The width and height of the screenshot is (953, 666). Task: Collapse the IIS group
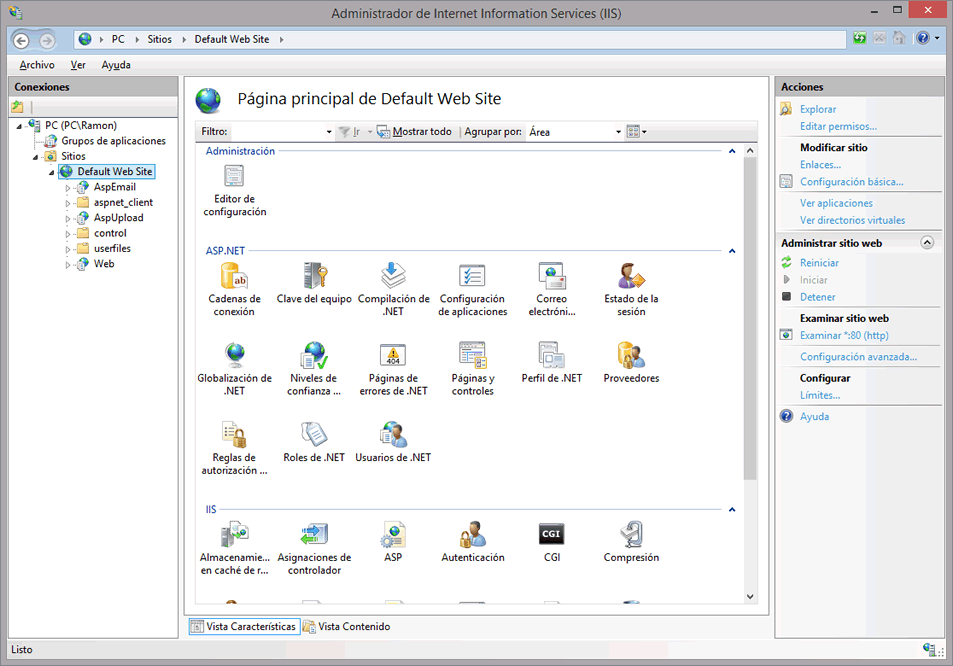click(732, 510)
